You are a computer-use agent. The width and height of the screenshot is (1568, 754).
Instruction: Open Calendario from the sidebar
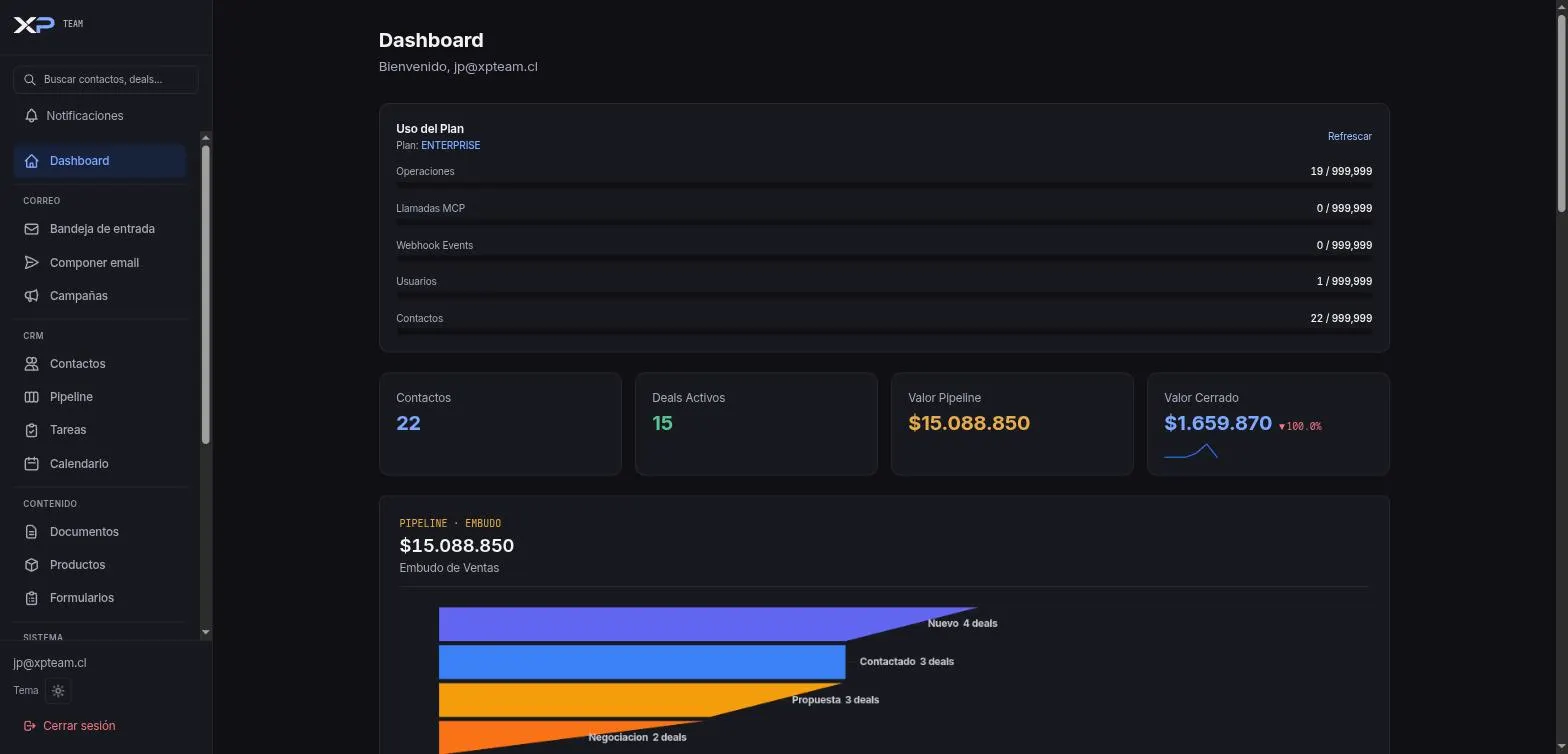(x=100, y=464)
